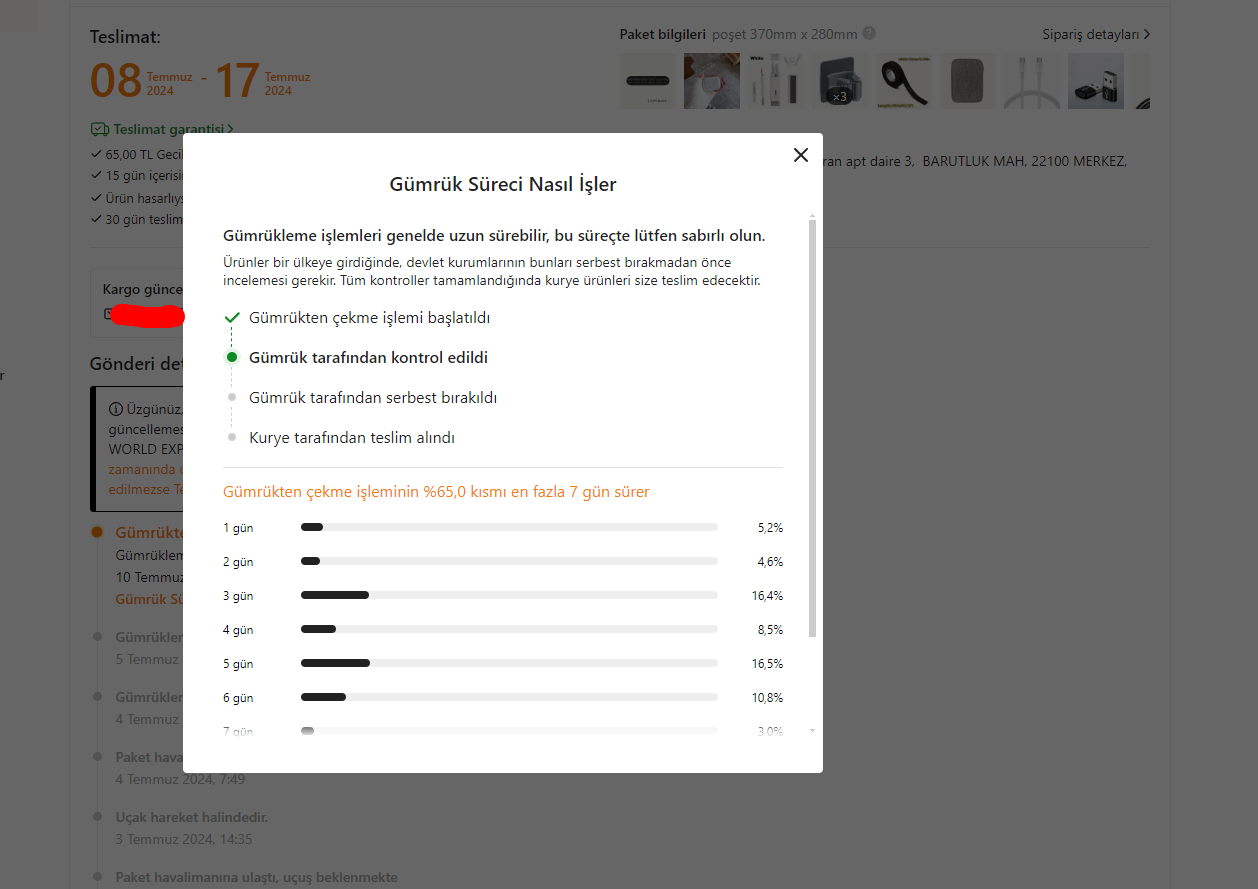Open the white charging cable thumbnail
This screenshot has height=889, width=1258.
pyautogui.click(x=1032, y=81)
